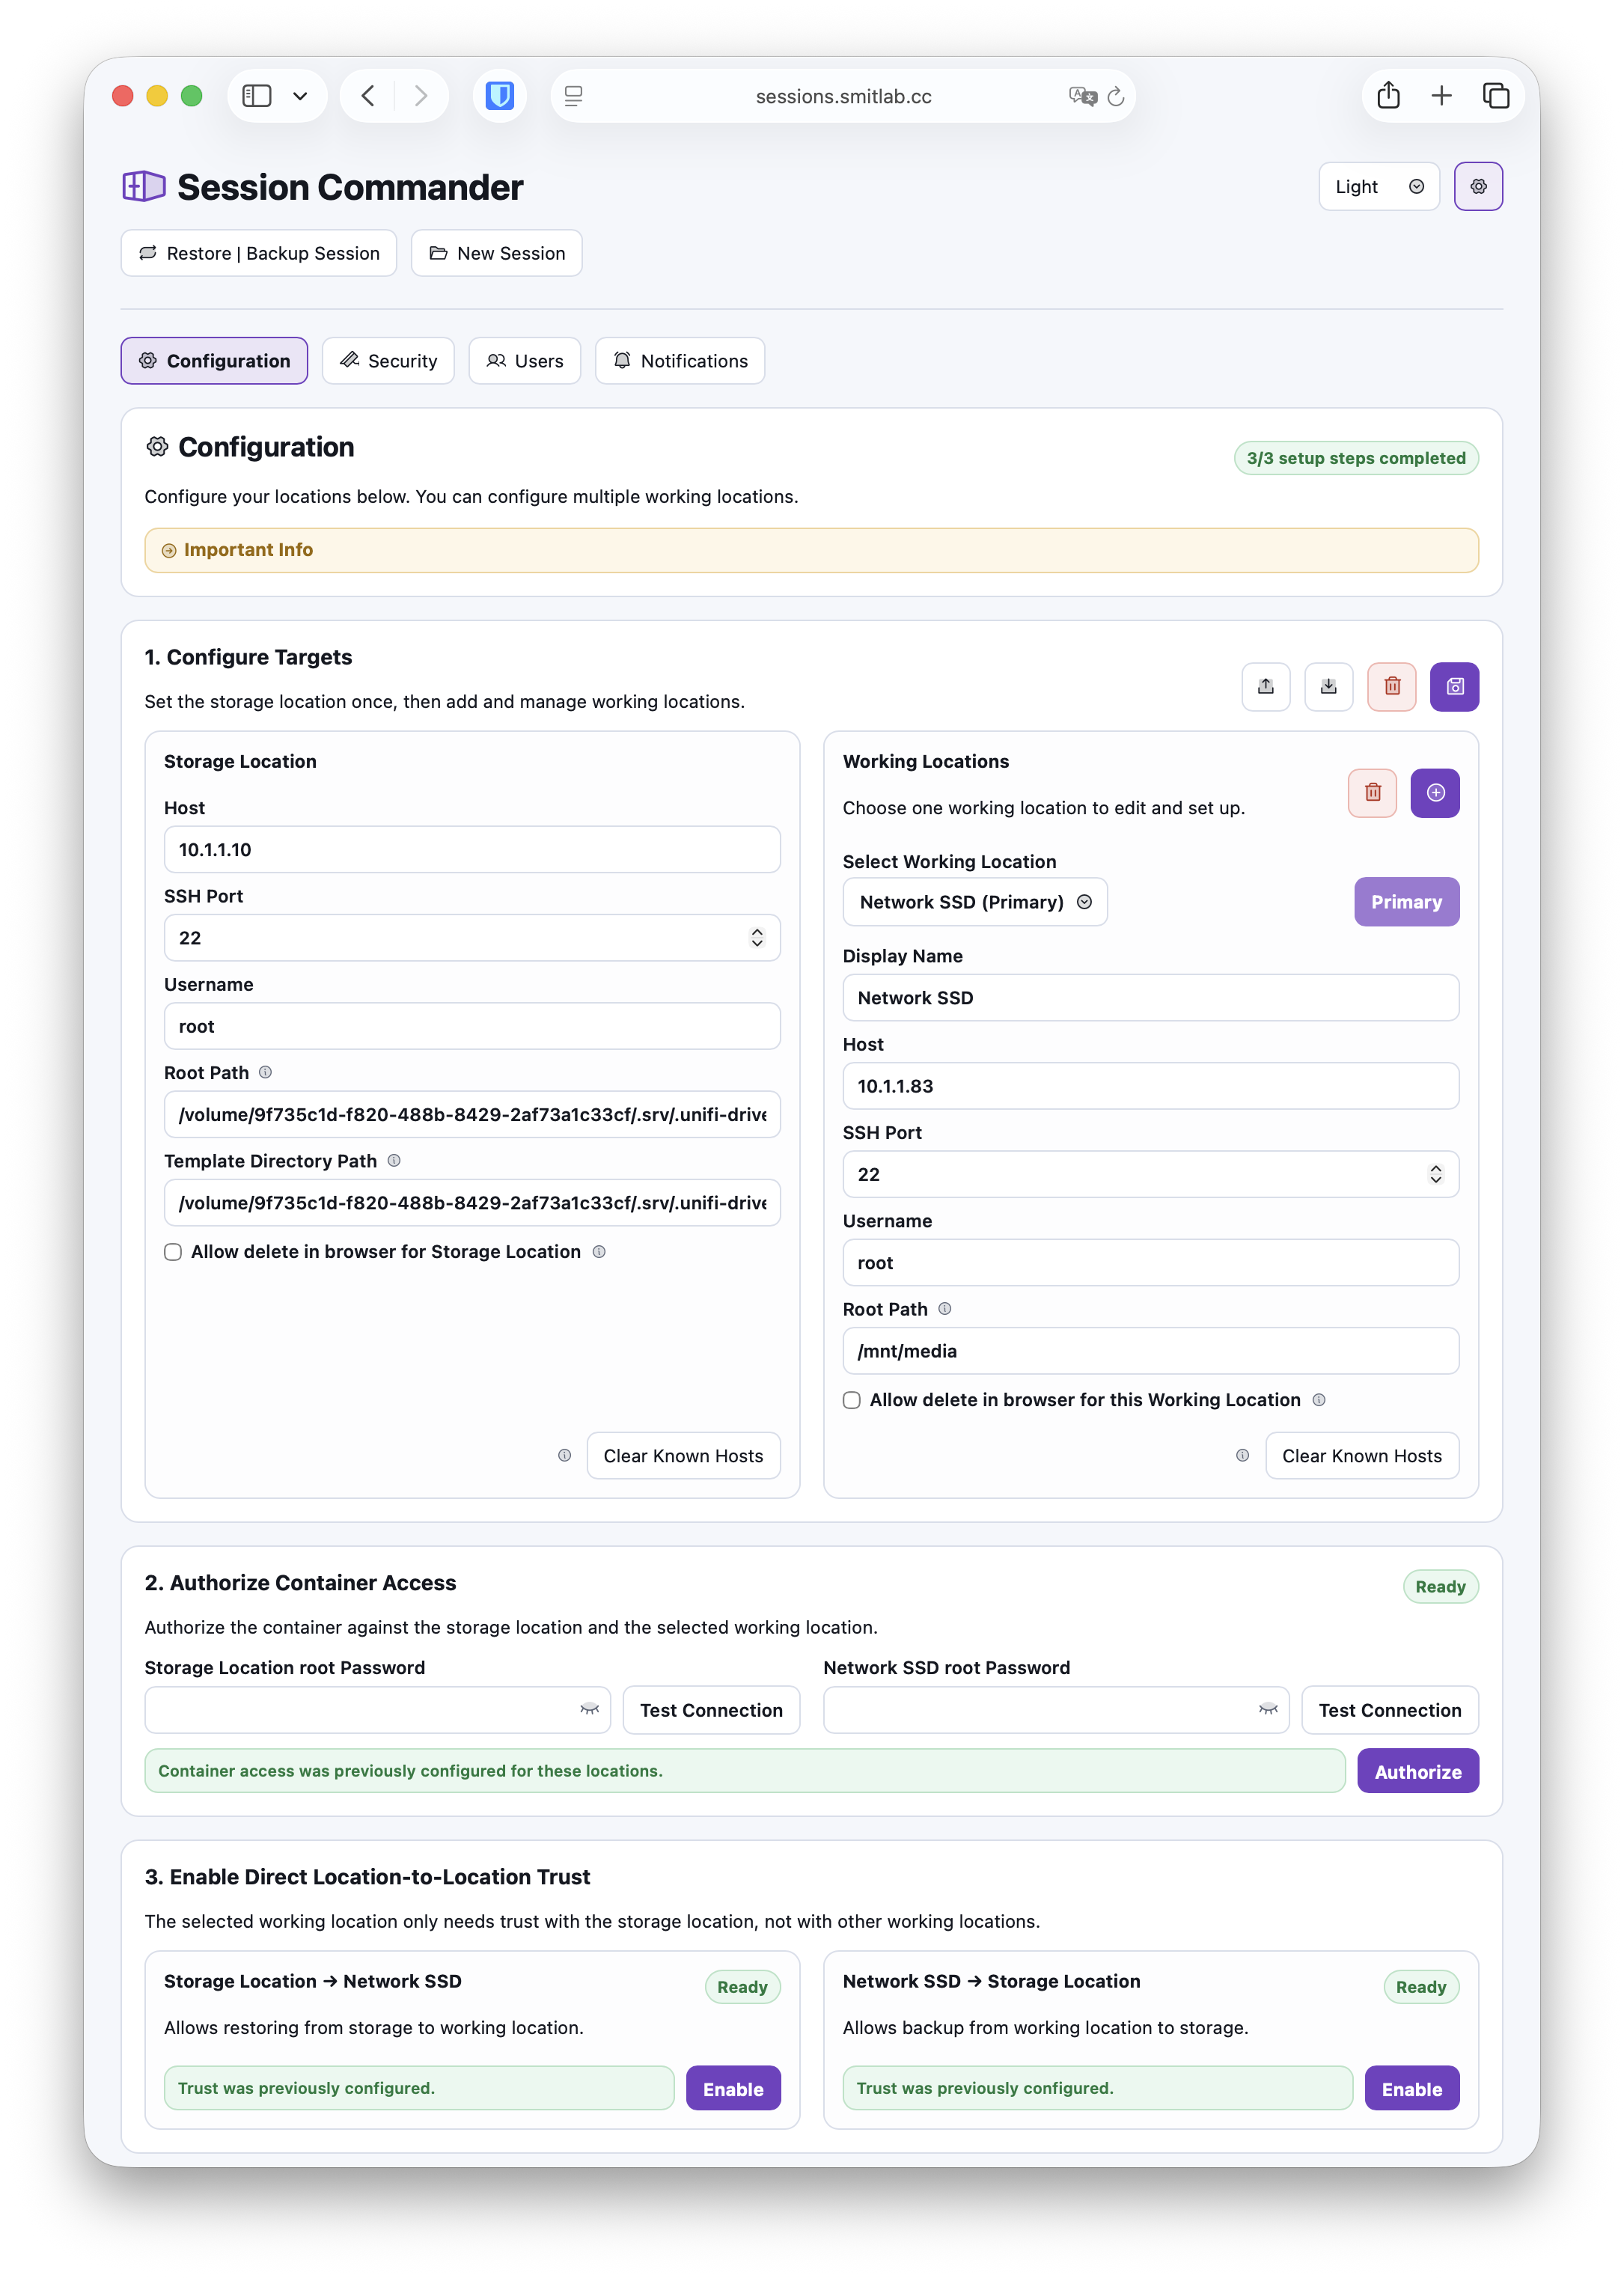Open settings via top-right gear icon
The width and height of the screenshot is (1624, 2278).
point(1477,187)
